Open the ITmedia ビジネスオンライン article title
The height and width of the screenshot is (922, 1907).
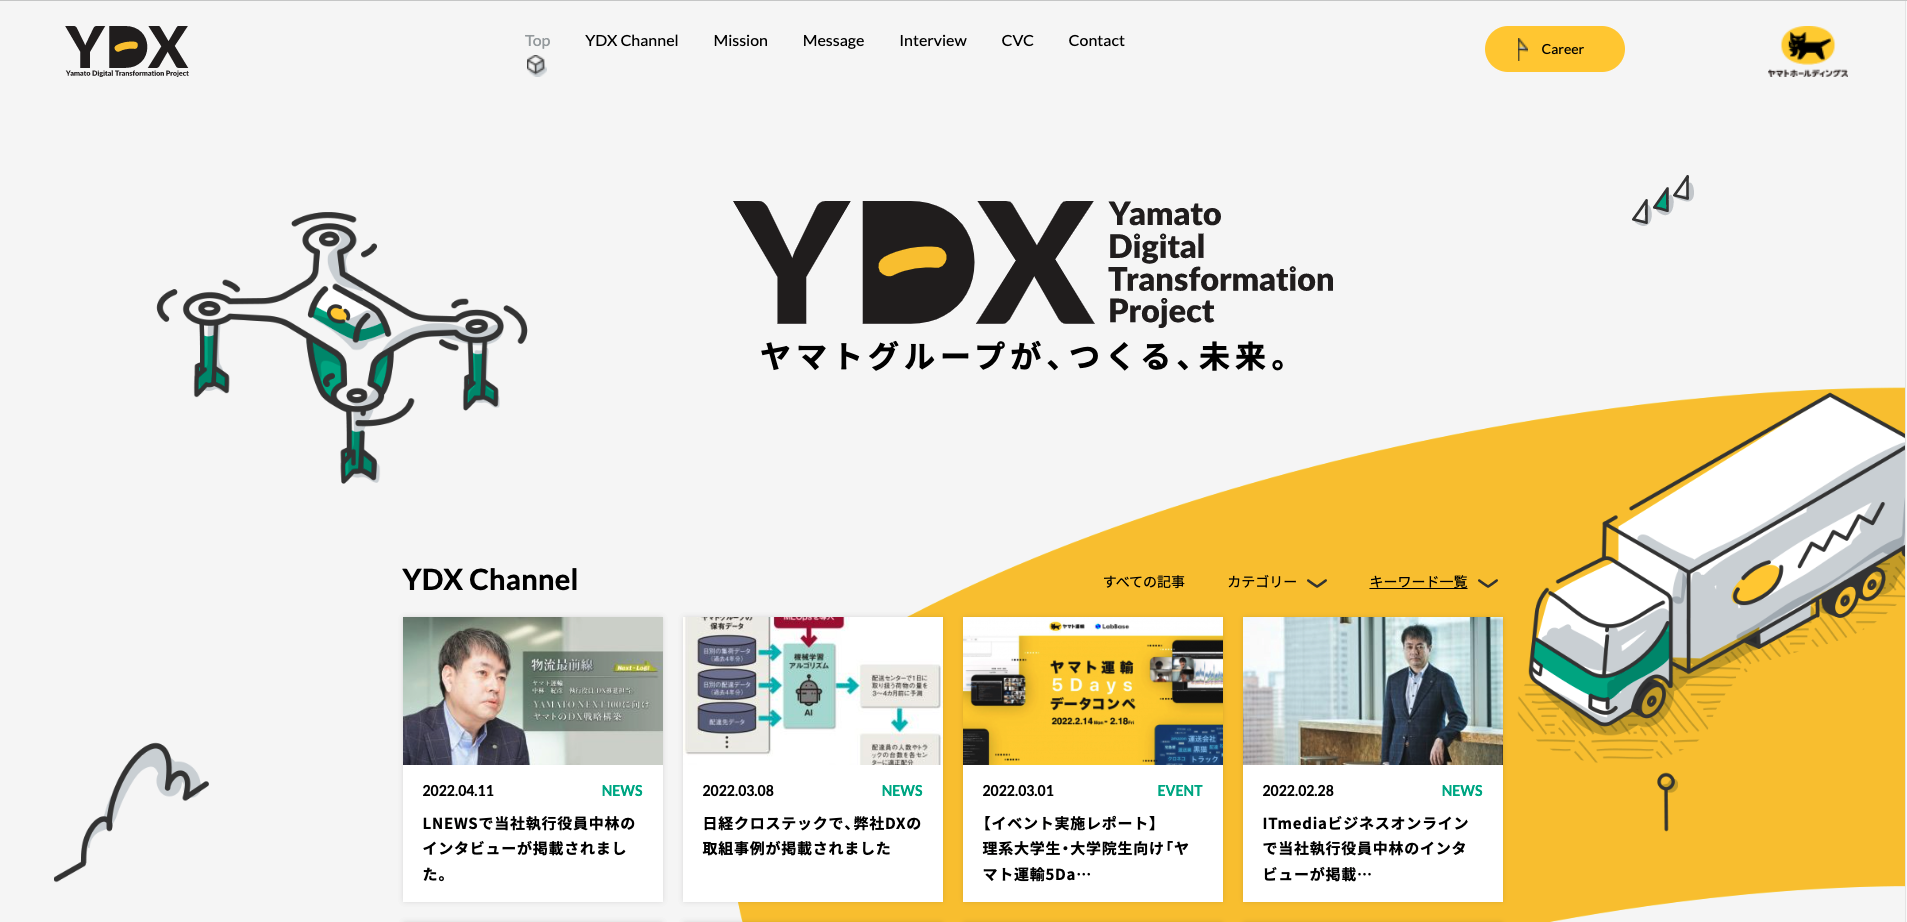(1365, 848)
